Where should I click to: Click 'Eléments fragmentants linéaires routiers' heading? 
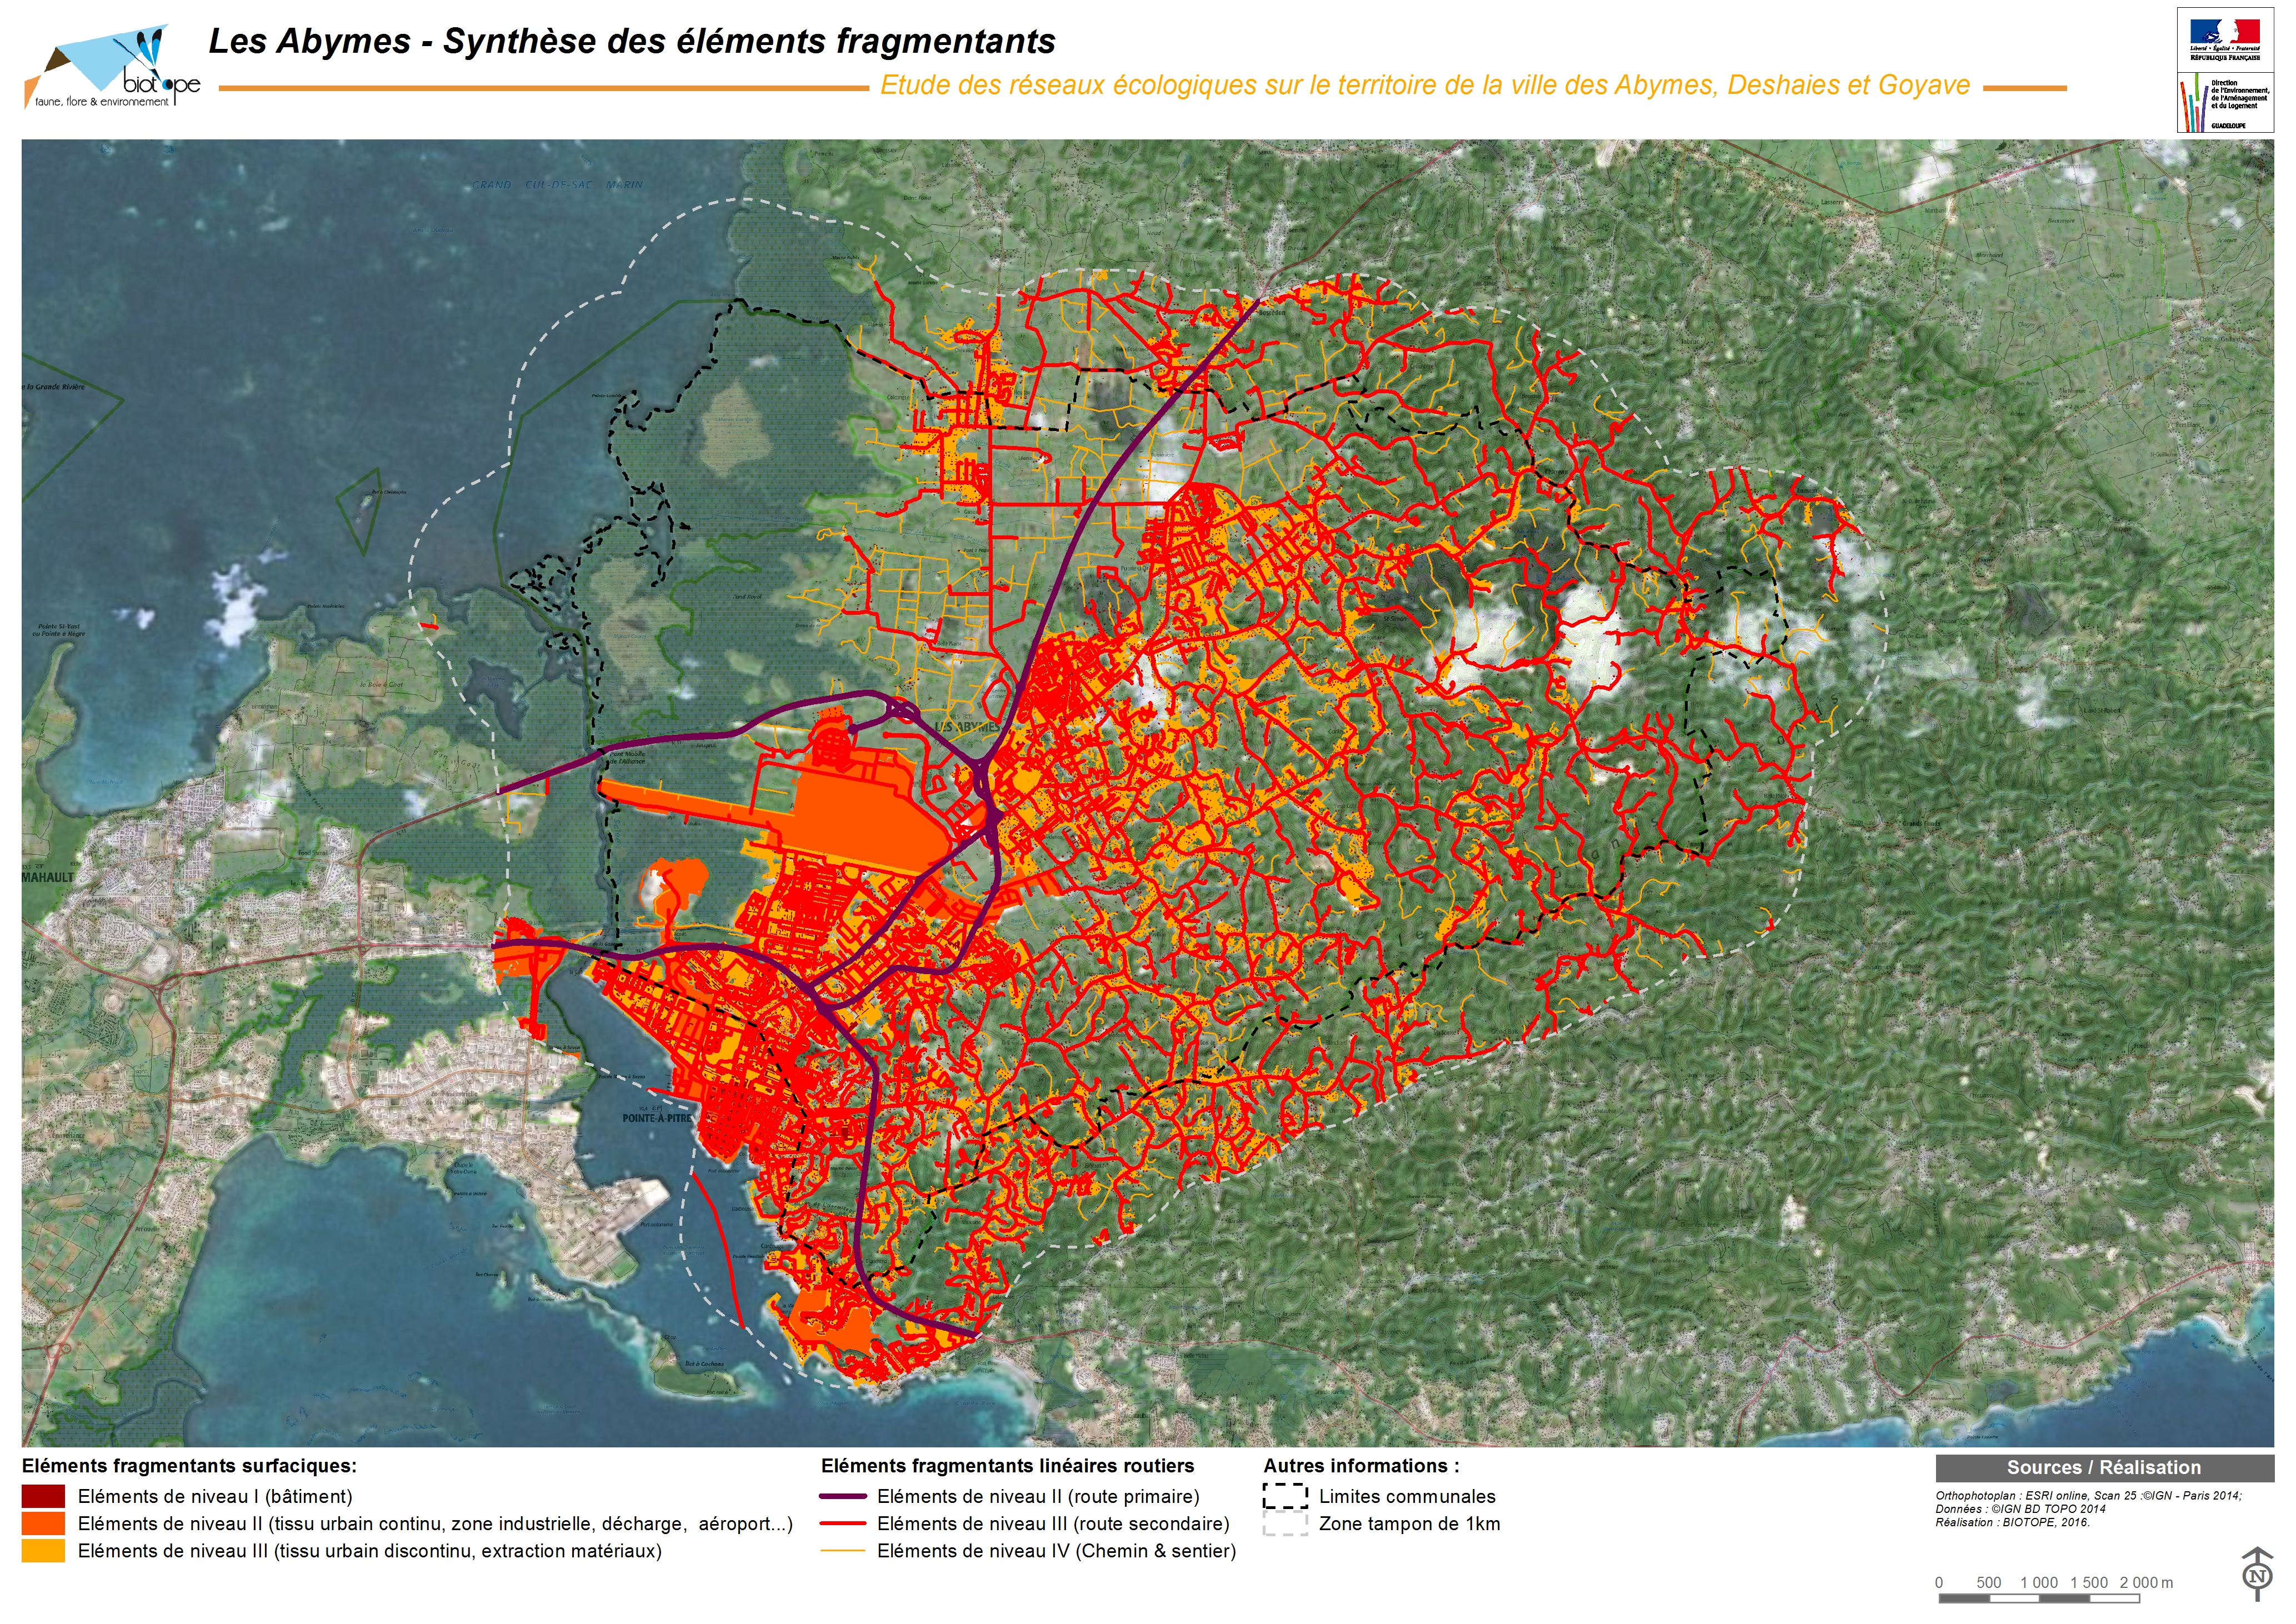pyautogui.click(x=1007, y=1466)
